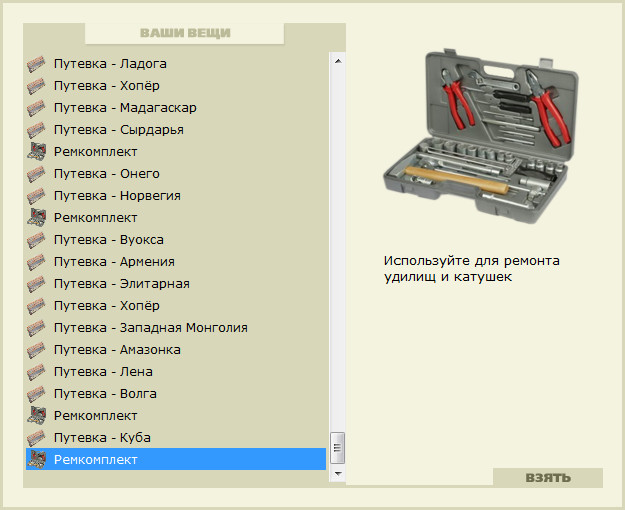Click the scrollbar thumb of the items list
Screen dimensions: 625x510
point(338,448)
